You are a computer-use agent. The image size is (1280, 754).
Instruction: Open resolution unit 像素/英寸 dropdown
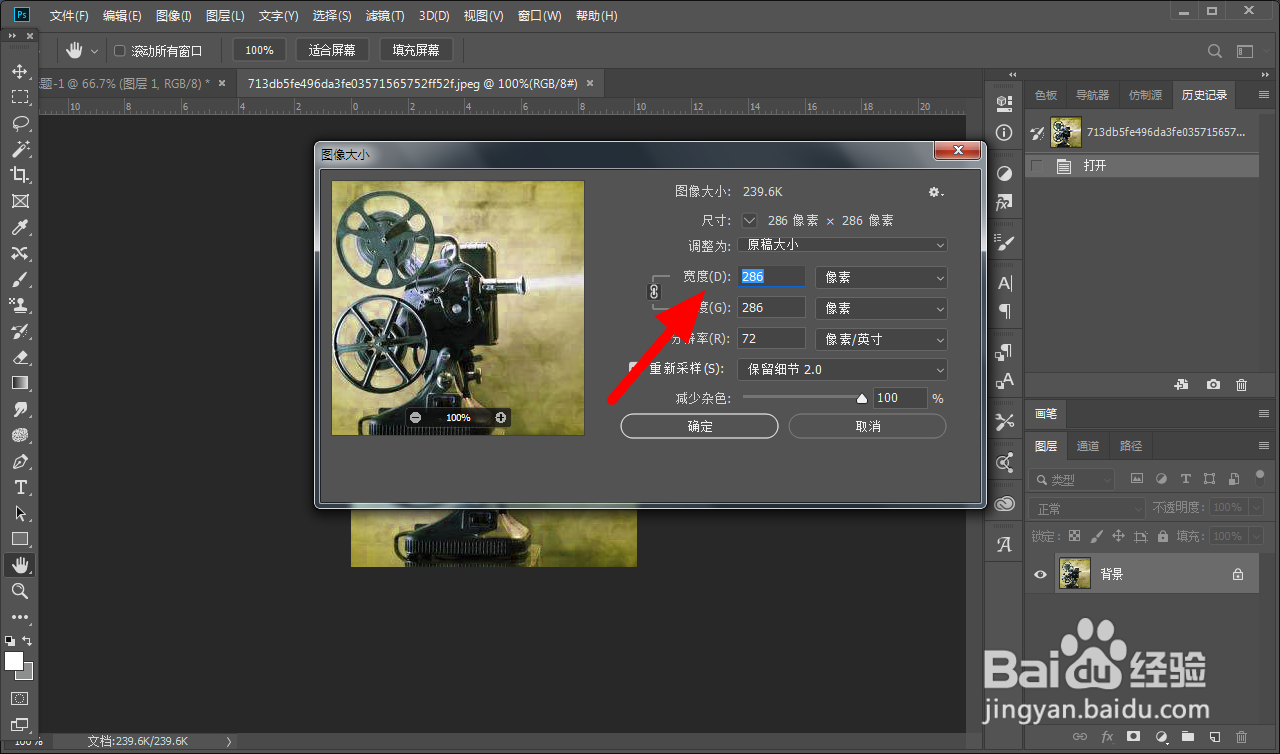(x=881, y=339)
